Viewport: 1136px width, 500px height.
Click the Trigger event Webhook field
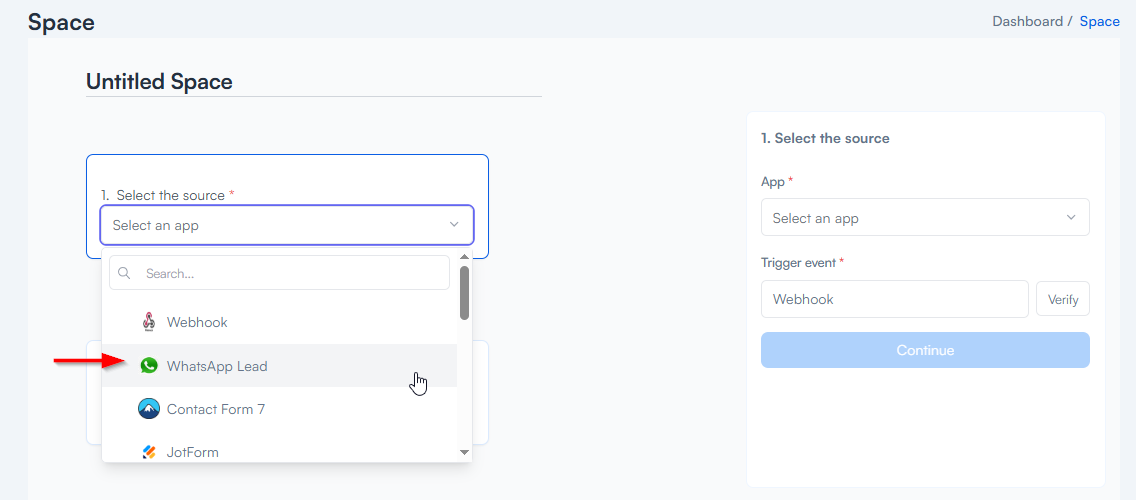click(894, 299)
